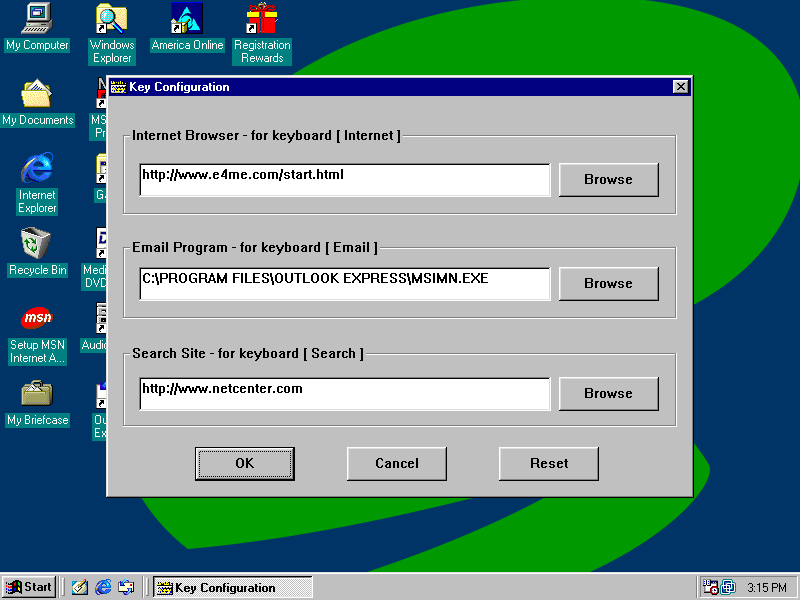800x600 pixels.
Task: Click the Internet Browser URL field
Action: click(x=344, y=180)
